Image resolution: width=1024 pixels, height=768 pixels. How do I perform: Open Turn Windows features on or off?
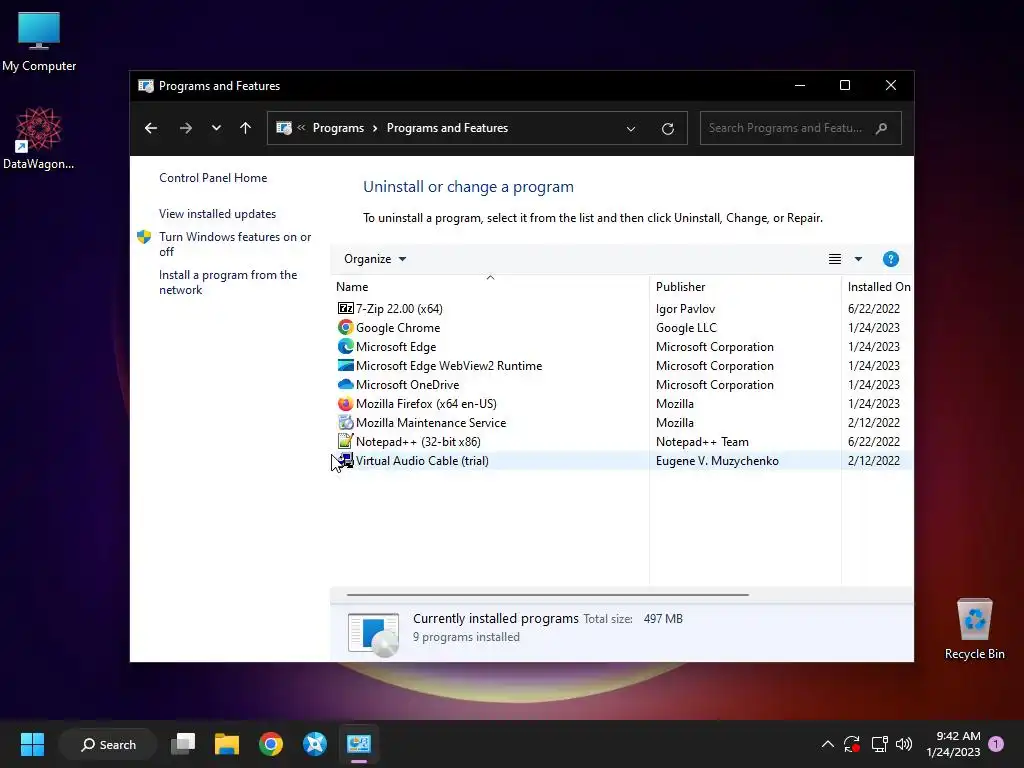pyautogui.click(x=235, y=244)
